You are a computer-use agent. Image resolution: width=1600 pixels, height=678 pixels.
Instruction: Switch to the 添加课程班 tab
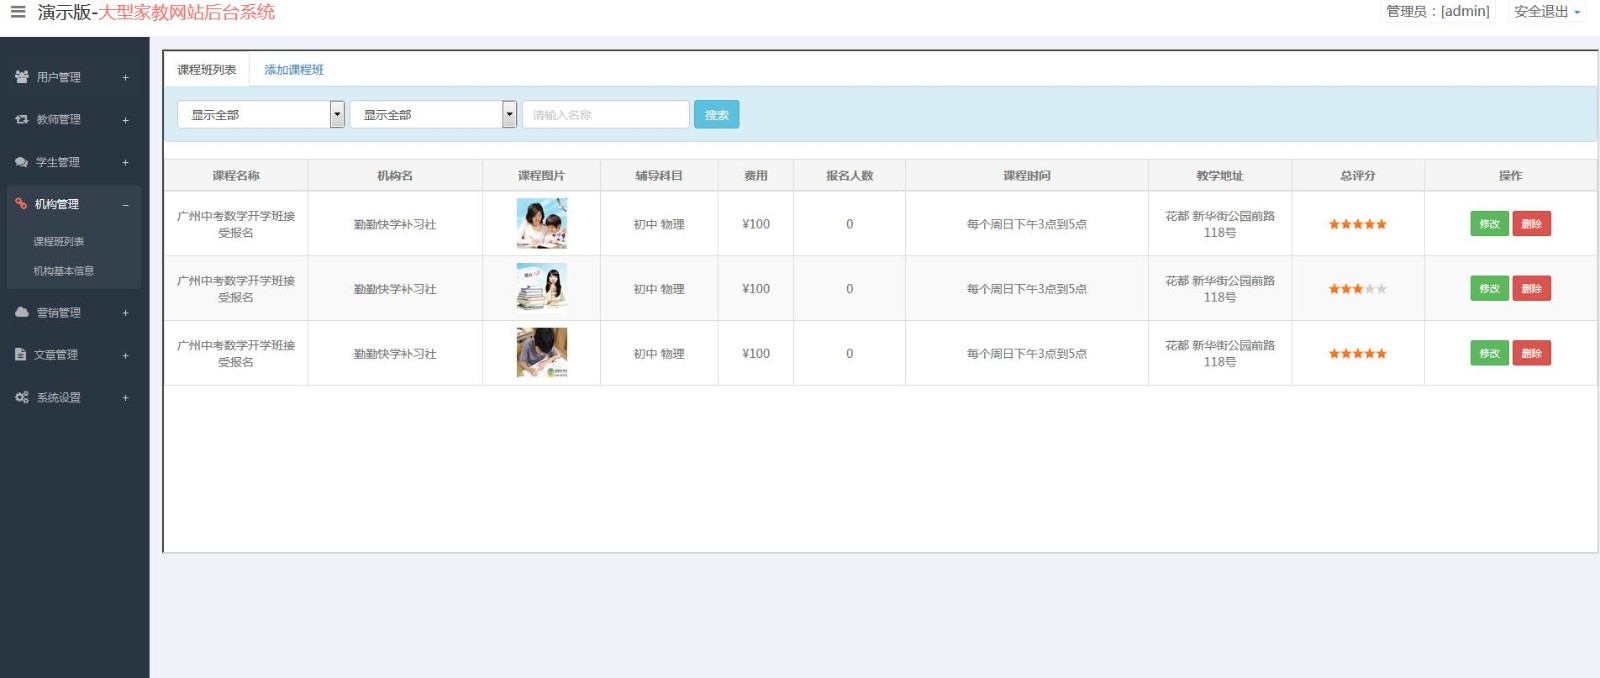293,70
